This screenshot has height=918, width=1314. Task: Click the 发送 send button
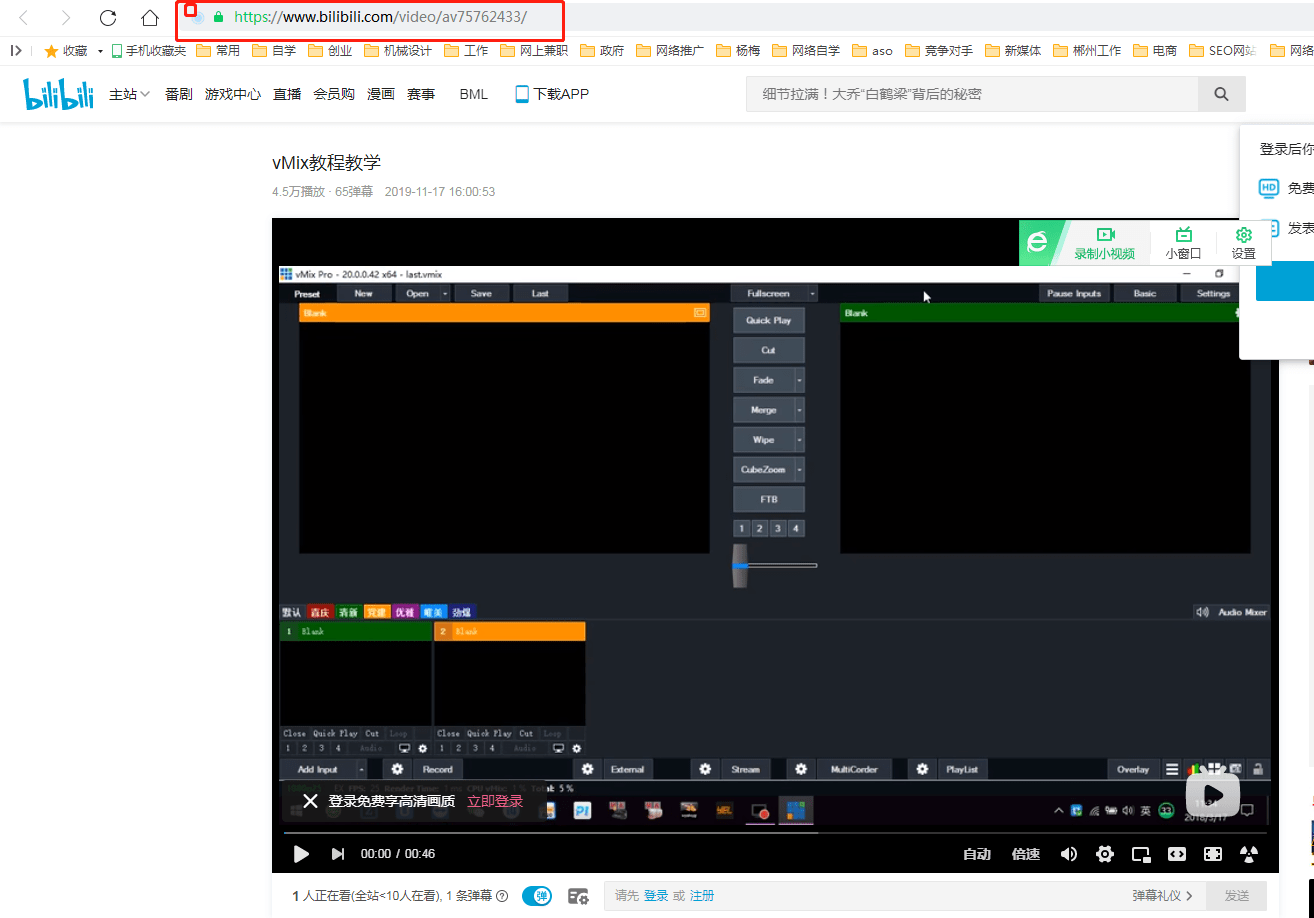pos(1237,896)
